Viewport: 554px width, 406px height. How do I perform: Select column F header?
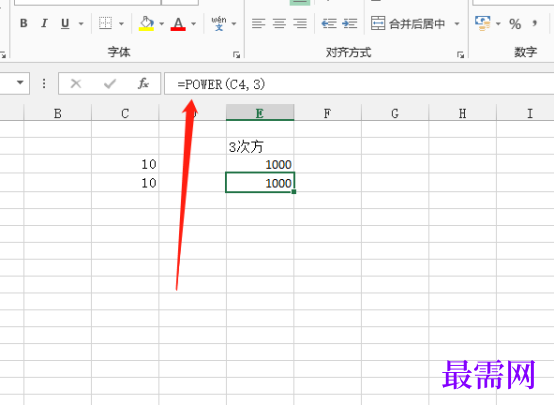(328, 113)
